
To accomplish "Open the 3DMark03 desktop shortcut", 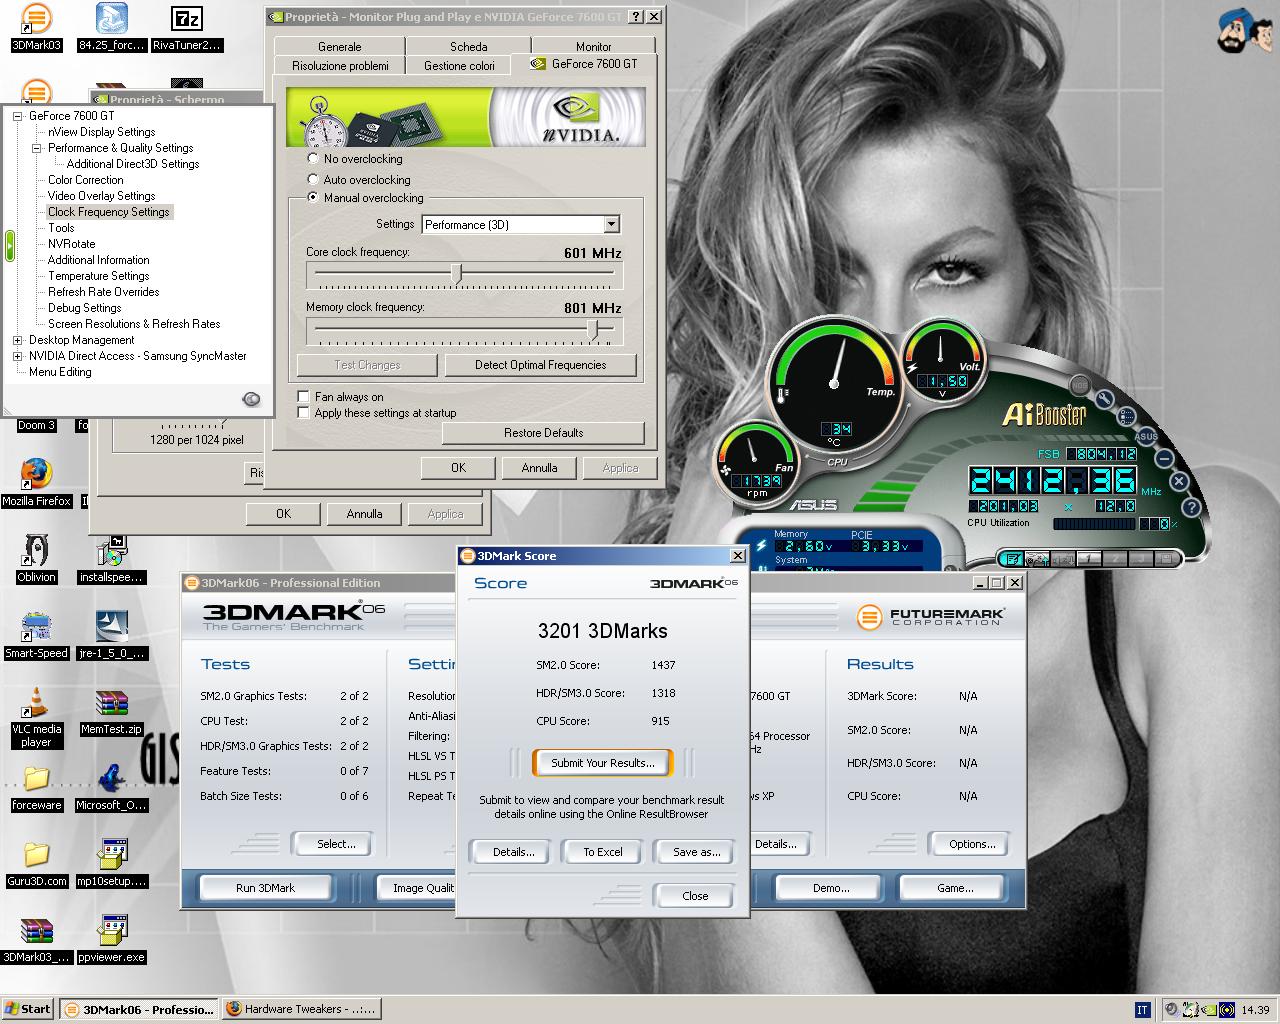I will 36,27.
